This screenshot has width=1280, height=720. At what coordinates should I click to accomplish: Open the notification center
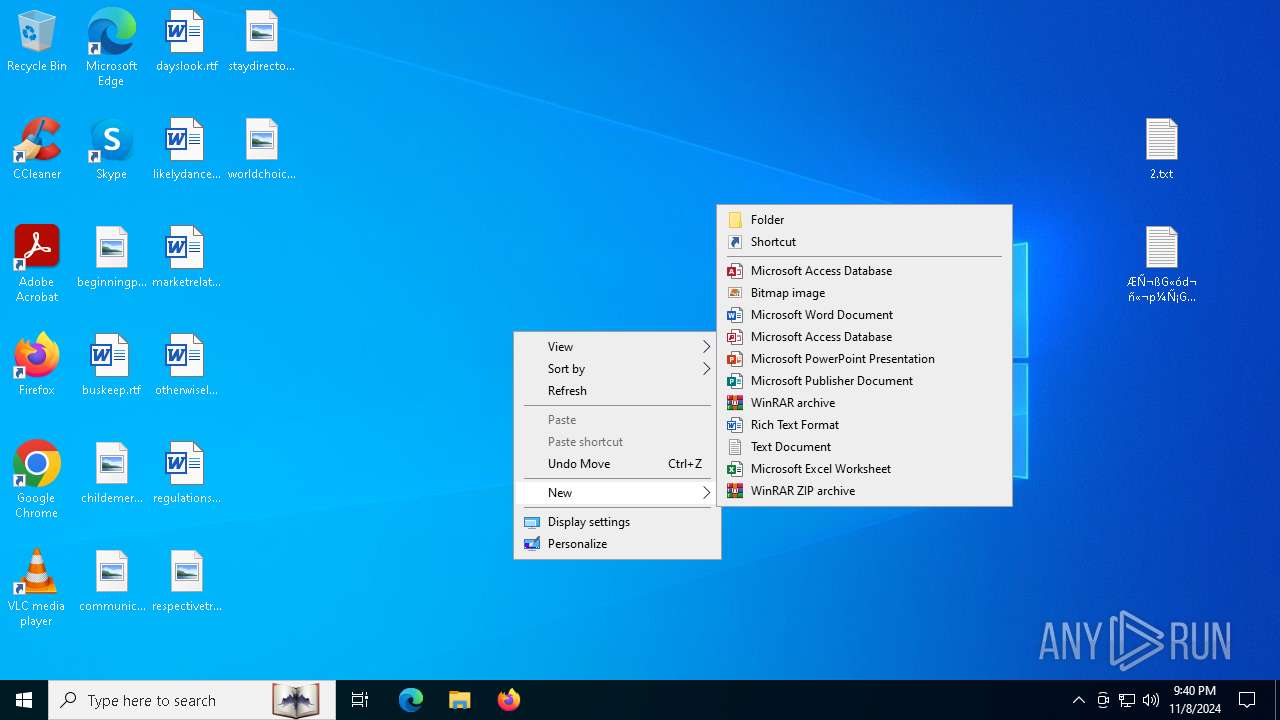1247,700
